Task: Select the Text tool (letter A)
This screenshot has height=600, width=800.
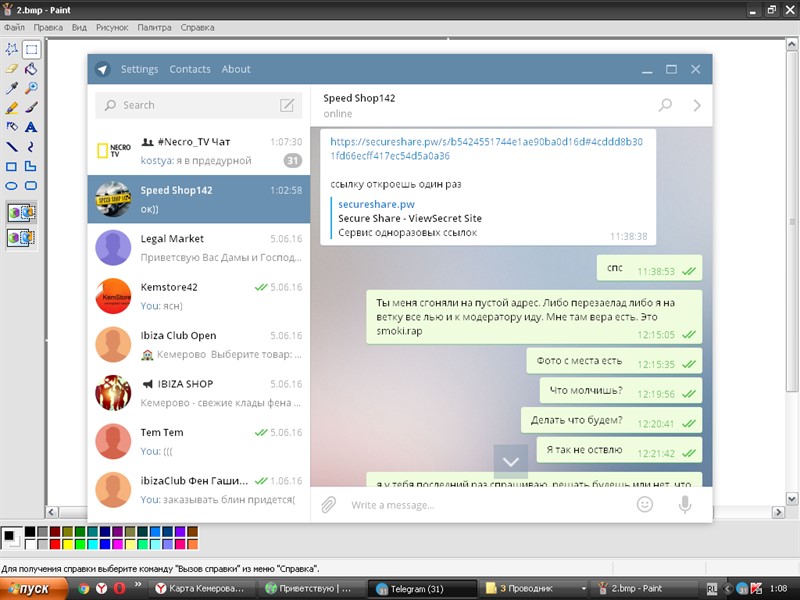Action: point(31,127)
